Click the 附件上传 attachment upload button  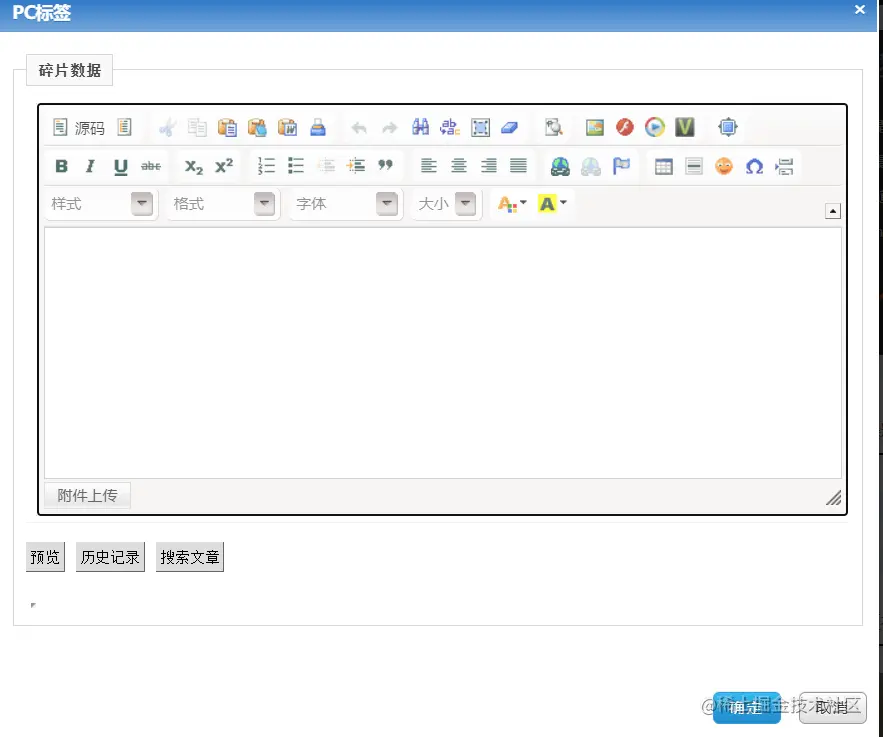pyautogui.click(x=87, y=495)
